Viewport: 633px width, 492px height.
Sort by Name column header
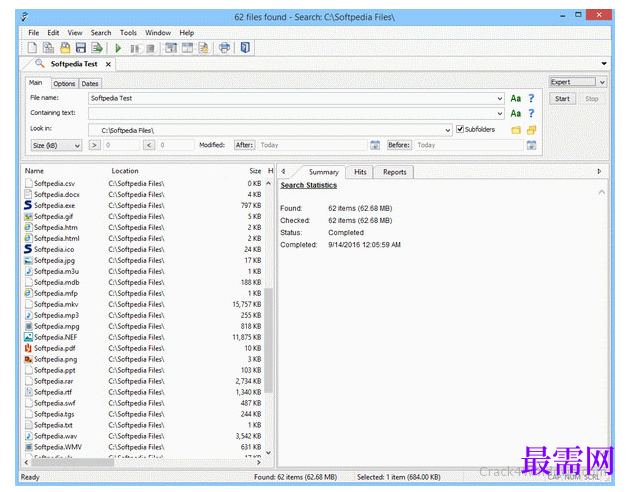click(34, 171)
